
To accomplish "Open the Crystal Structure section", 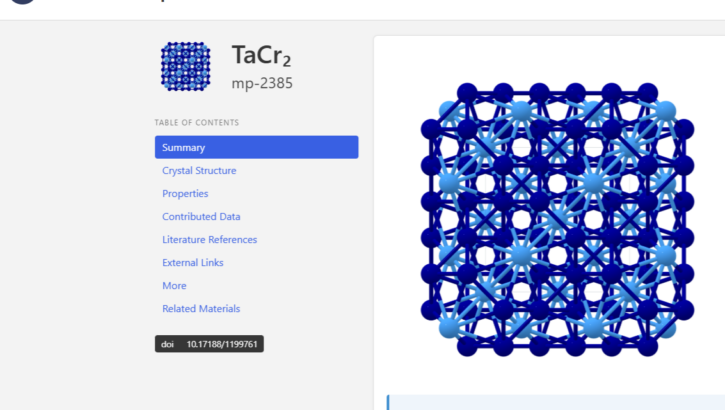I will 199,171.
